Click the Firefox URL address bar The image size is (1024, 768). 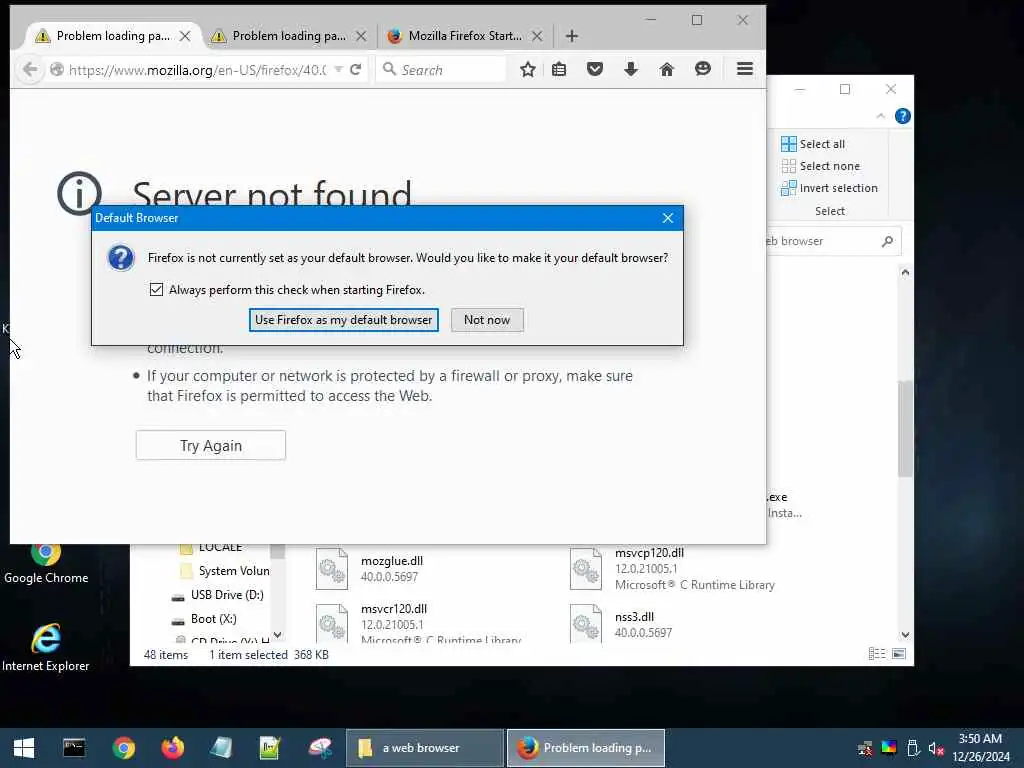click(x=197, y=70)
